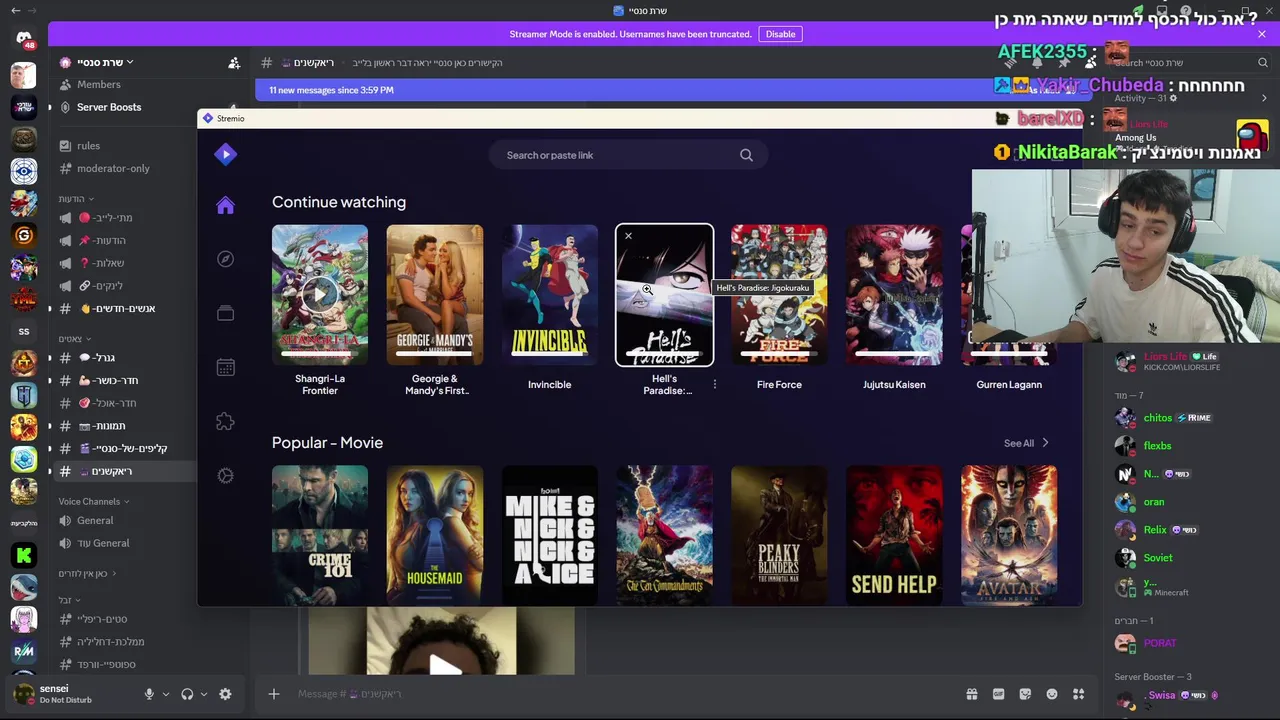Click the search magnifier icon in Stremio
Image resolution: width=1280 pixels, height=720 pixels.
746,155
